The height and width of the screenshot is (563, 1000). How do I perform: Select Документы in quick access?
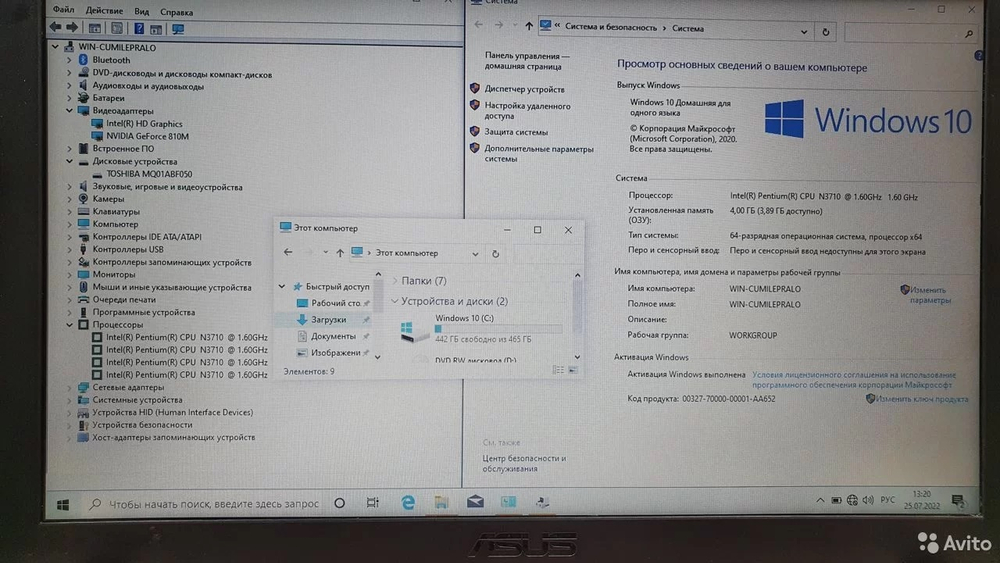click(333, 336)
